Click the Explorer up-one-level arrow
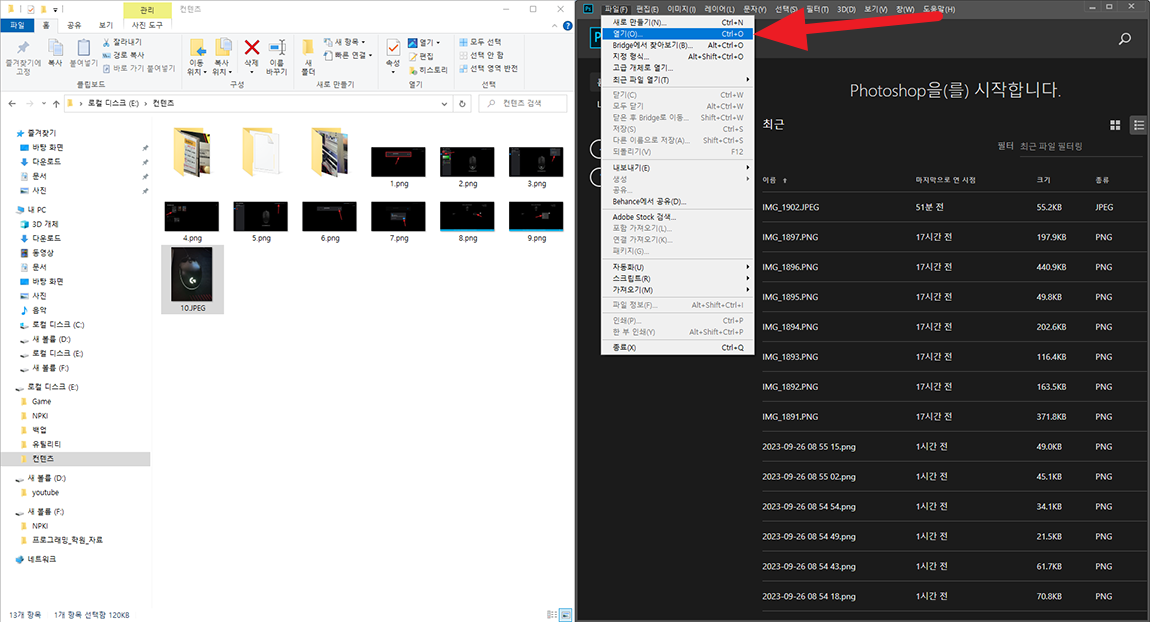1150x622 pixels. [x=56, y=103]
